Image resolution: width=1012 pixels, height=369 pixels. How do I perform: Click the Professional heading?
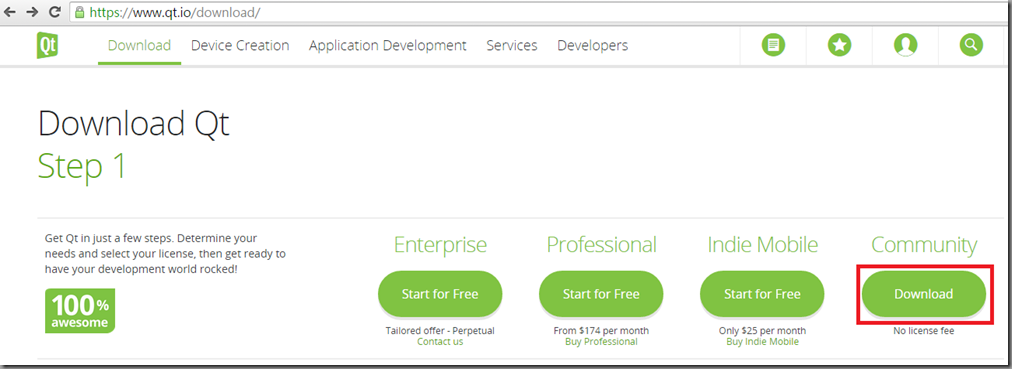coord(601,245)
